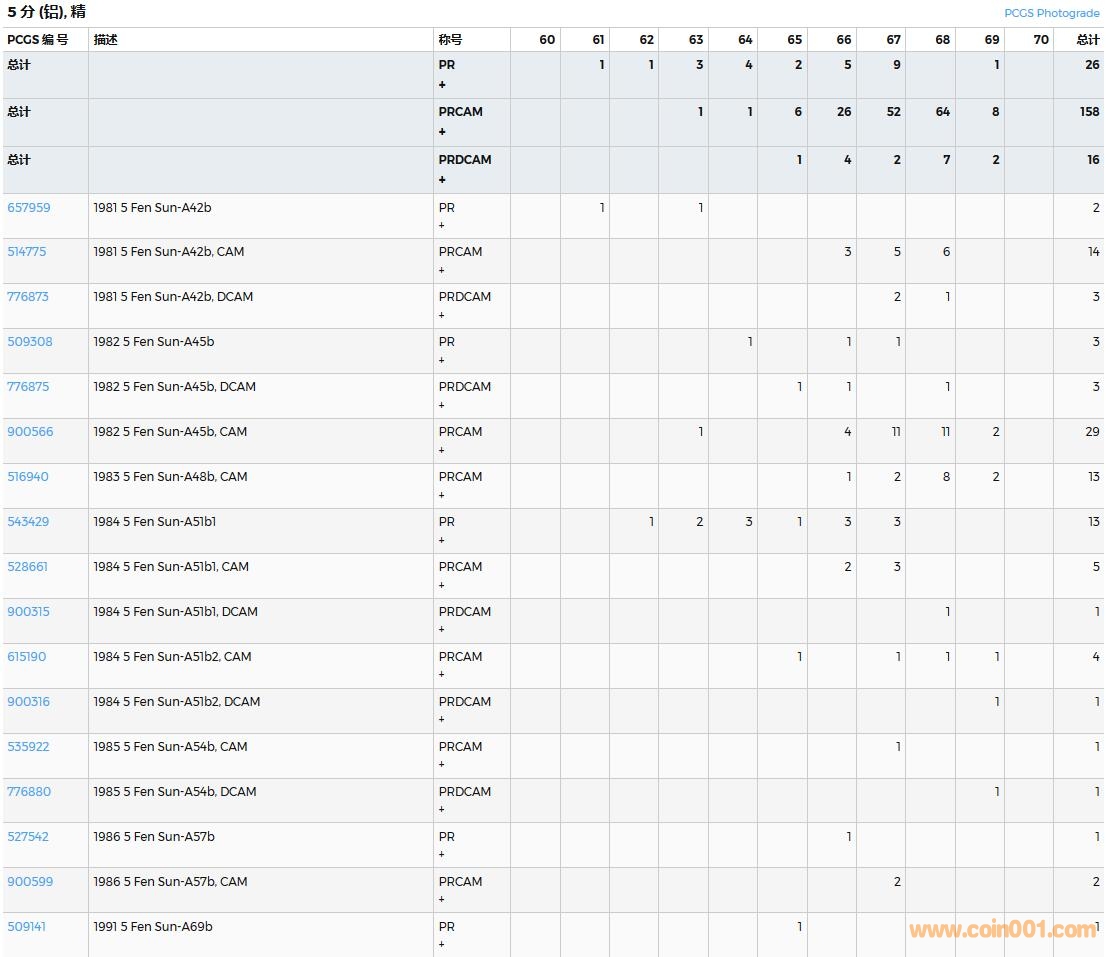Click PCGS number 615190

[x=27, y=657]
